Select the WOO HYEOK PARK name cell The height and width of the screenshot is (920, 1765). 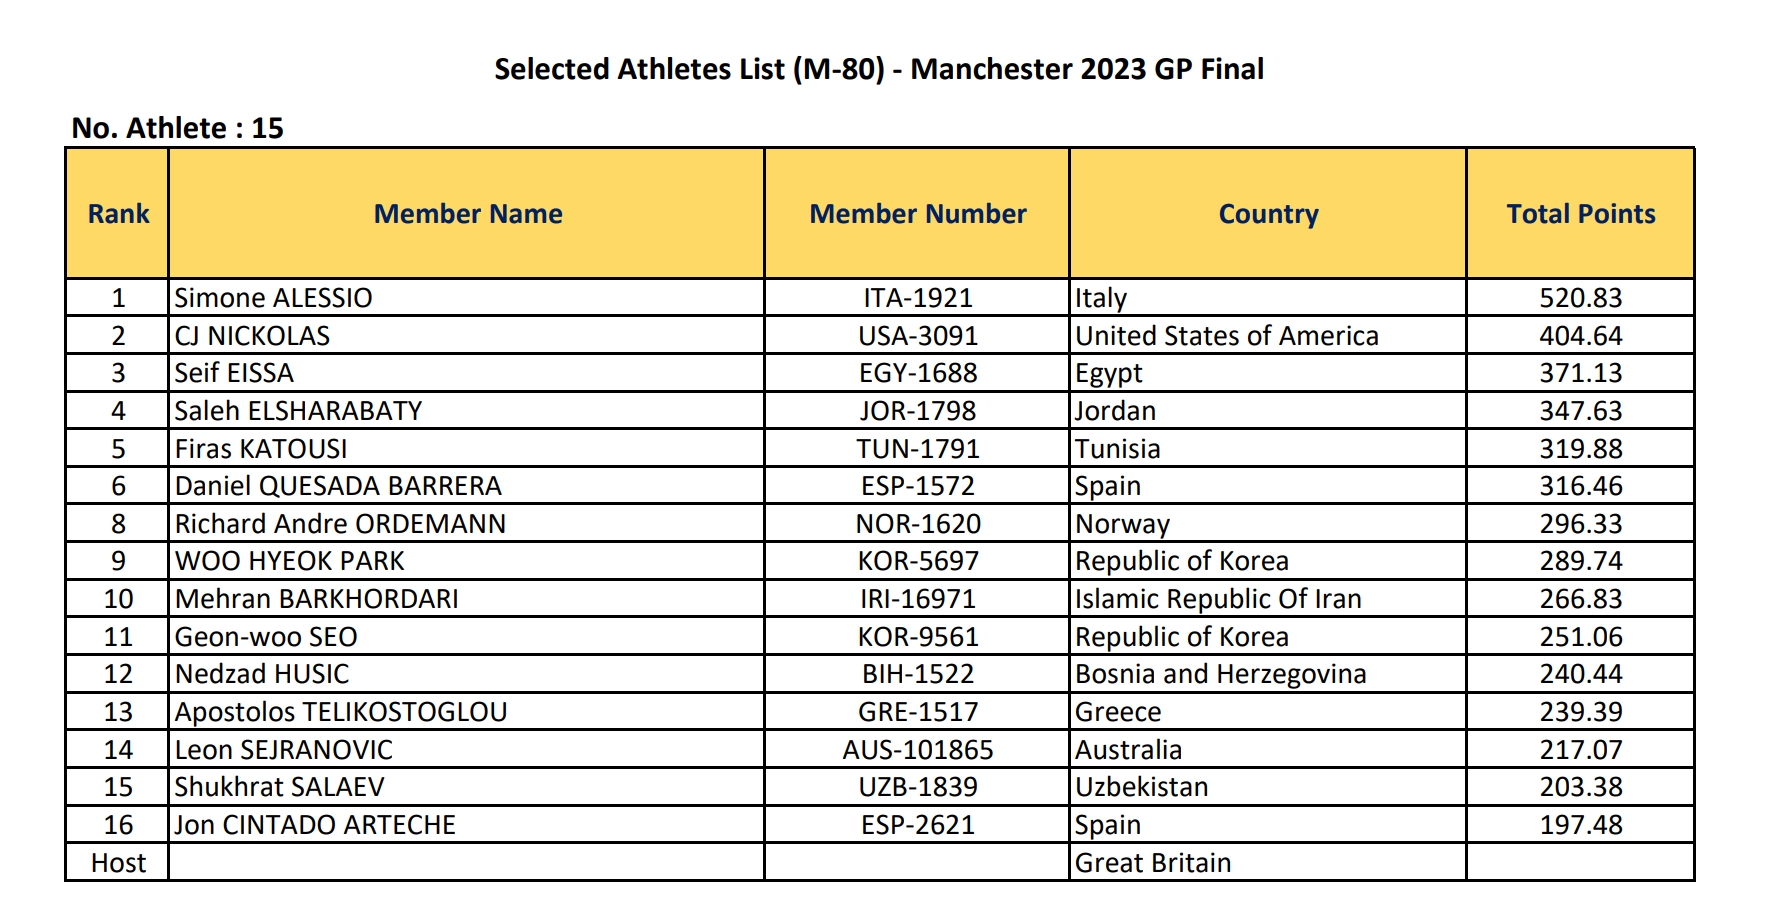point(467,561)
